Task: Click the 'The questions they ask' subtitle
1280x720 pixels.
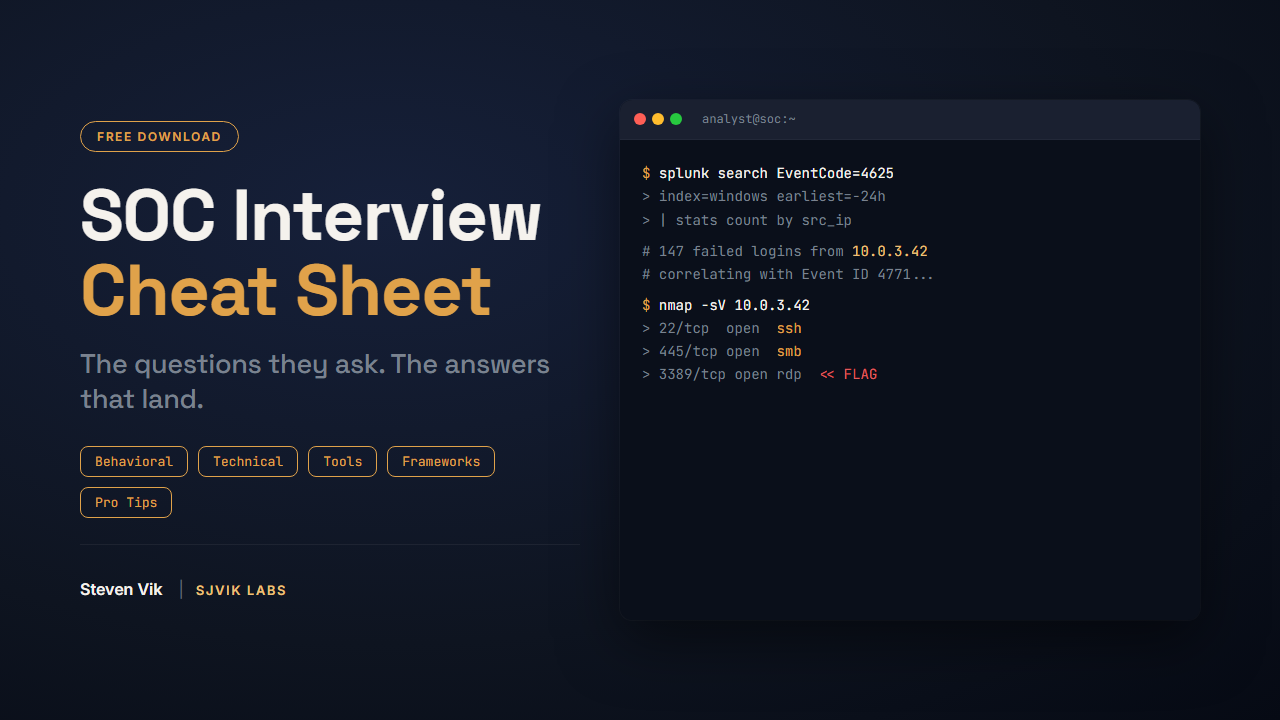Action: tap(315, 381)
